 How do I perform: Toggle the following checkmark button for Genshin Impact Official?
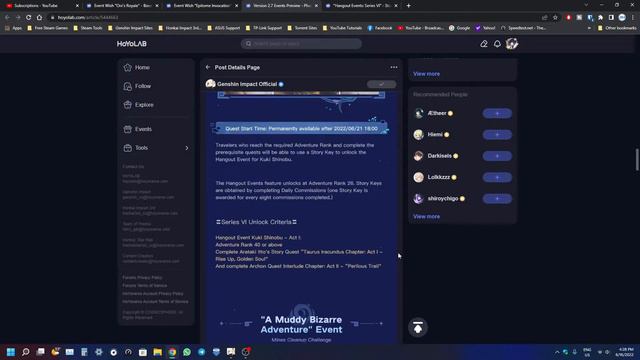[381, 84]
